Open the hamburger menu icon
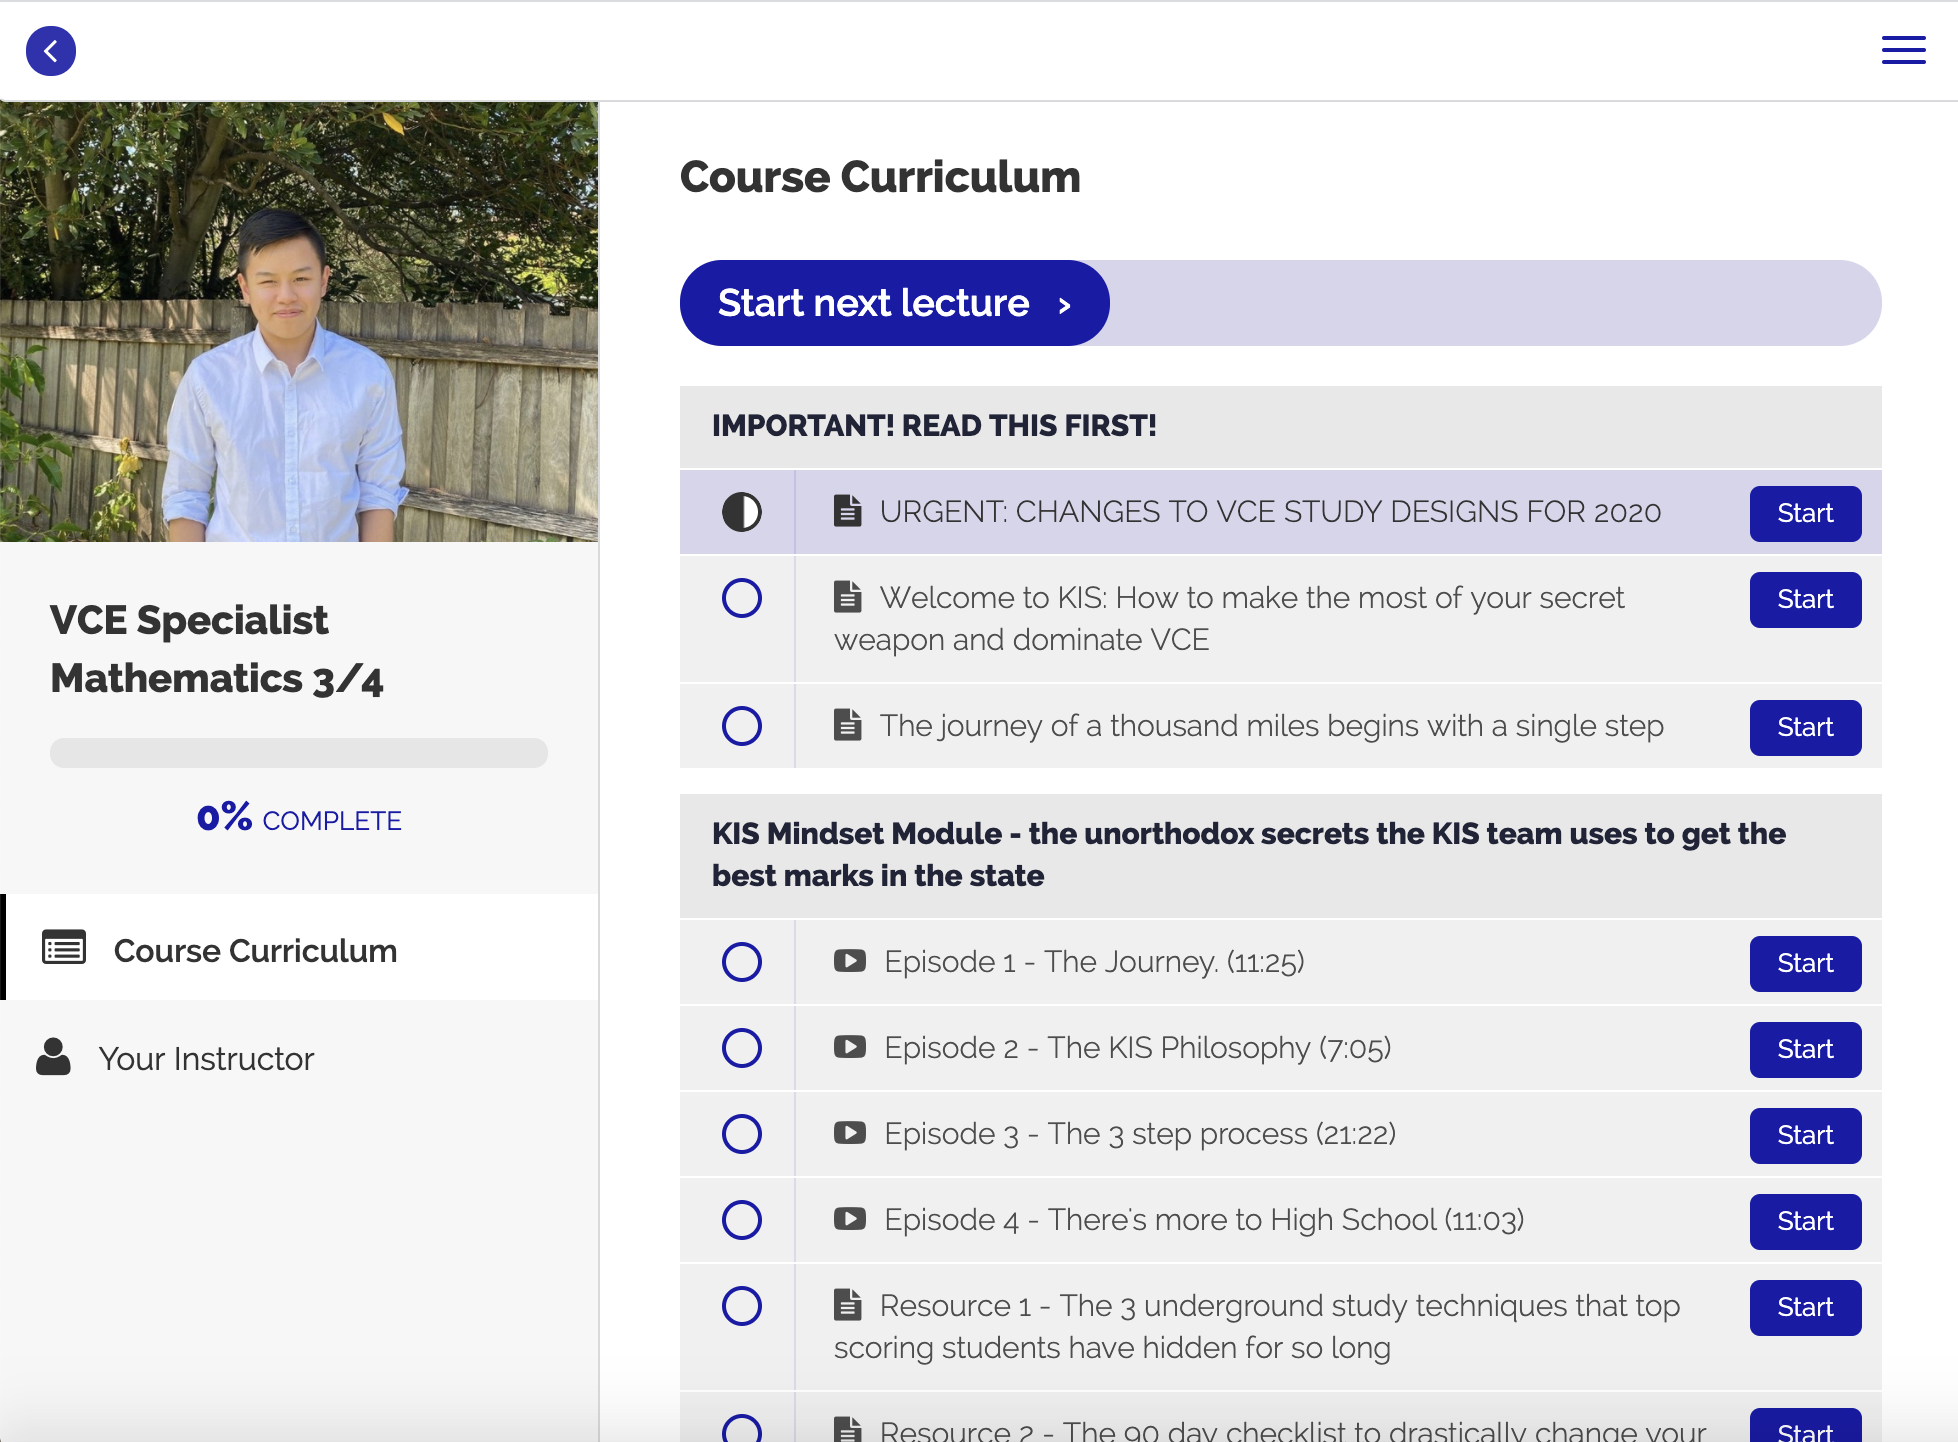 pos(1903,50)
